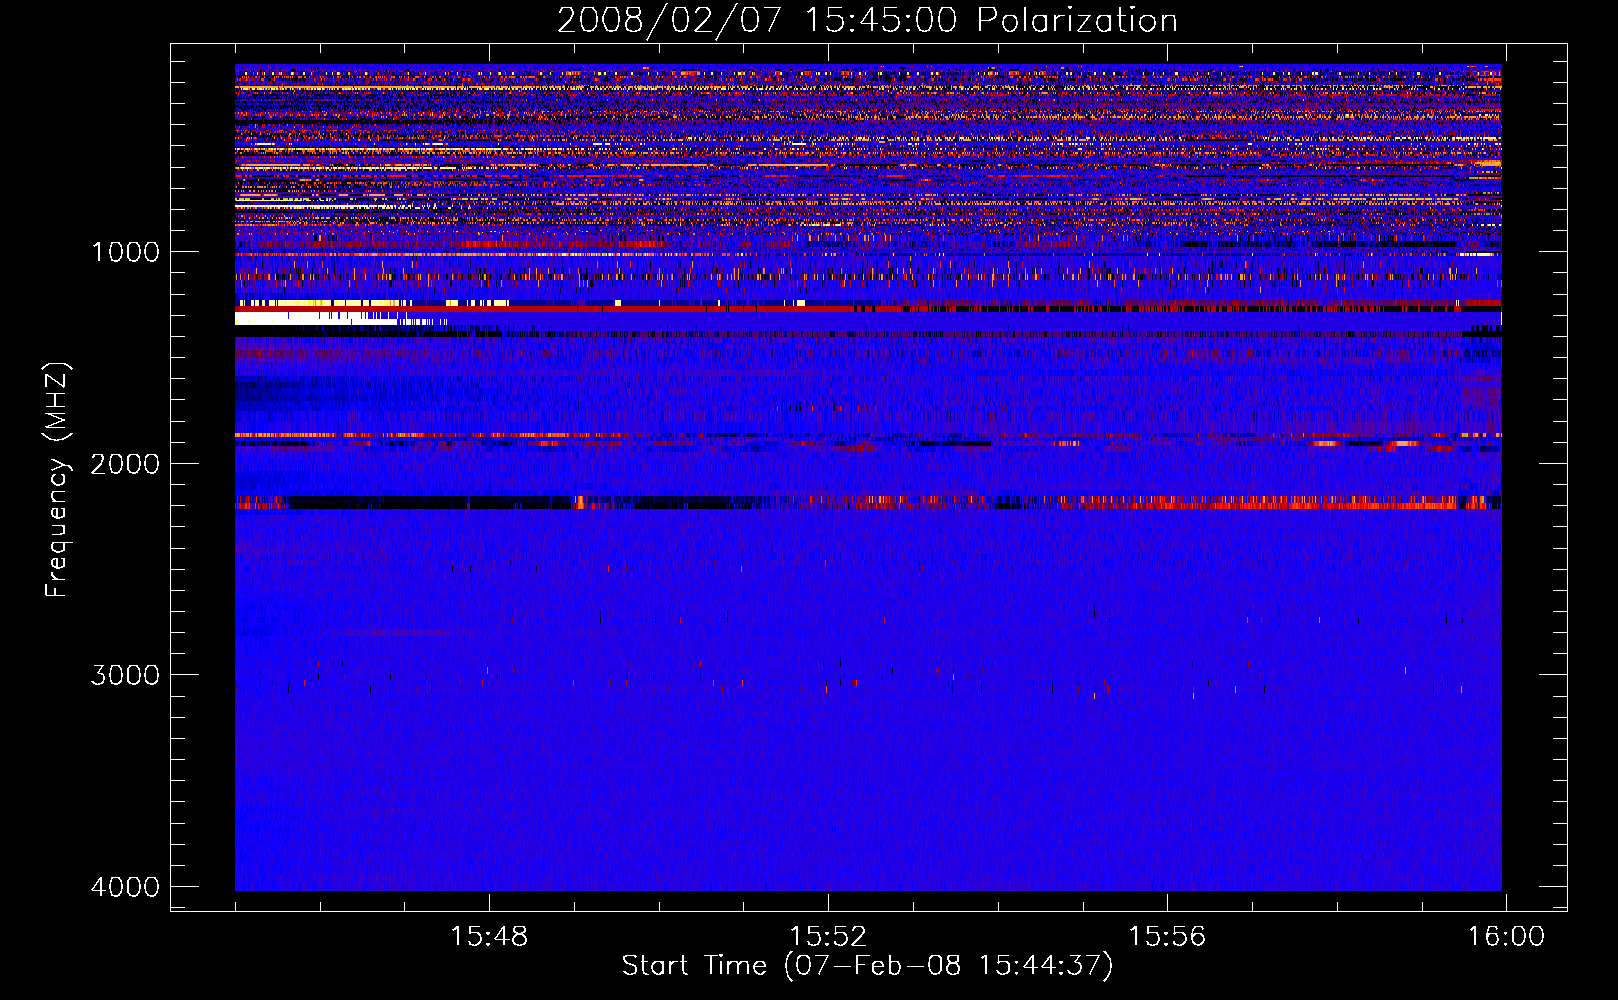Click the 15:48 time tick label

tap(489, 937)
